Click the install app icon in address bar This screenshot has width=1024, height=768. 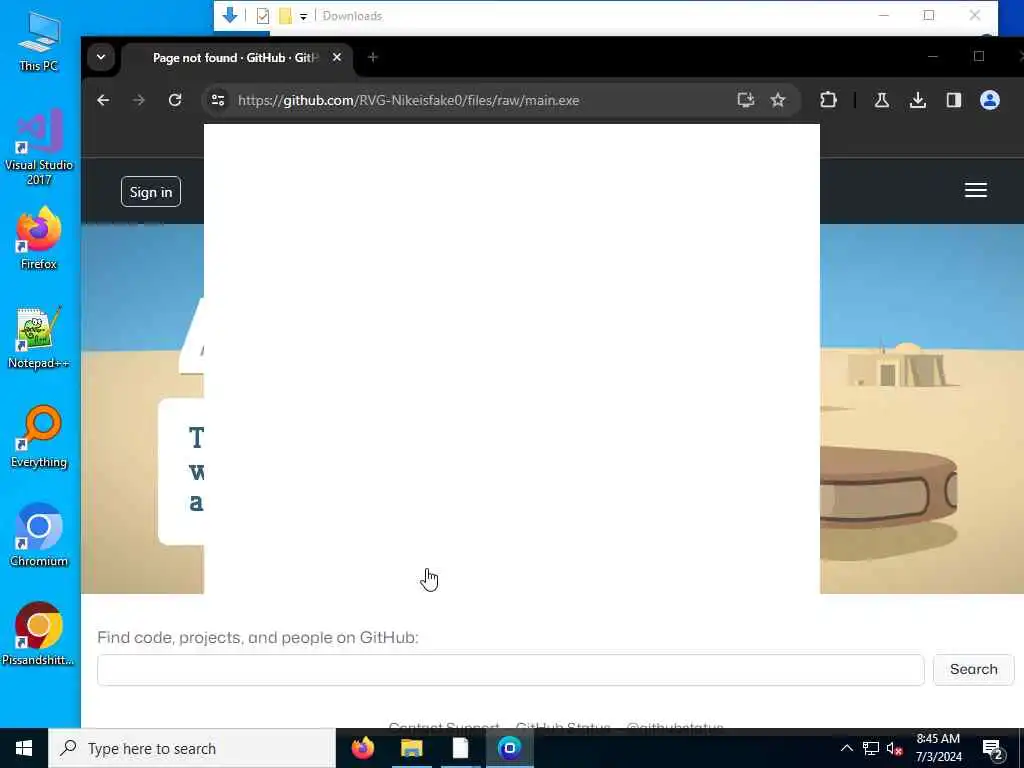(745, 100)
